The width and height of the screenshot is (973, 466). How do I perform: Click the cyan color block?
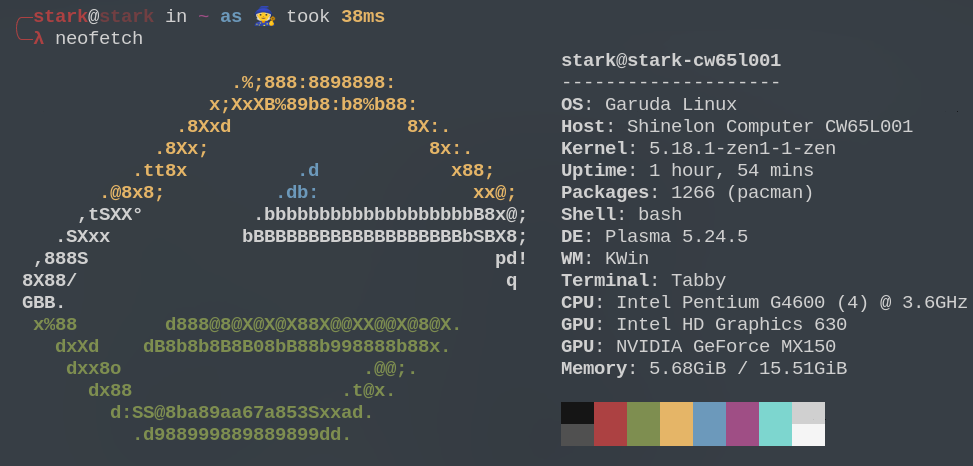tap(775, 424)
